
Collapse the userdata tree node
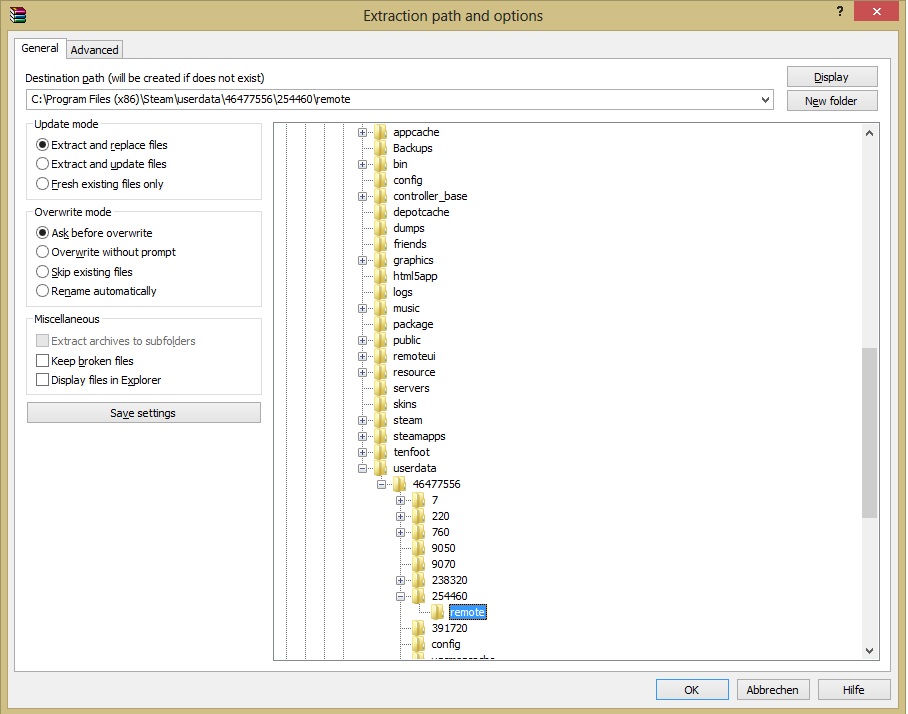(363, 468)
